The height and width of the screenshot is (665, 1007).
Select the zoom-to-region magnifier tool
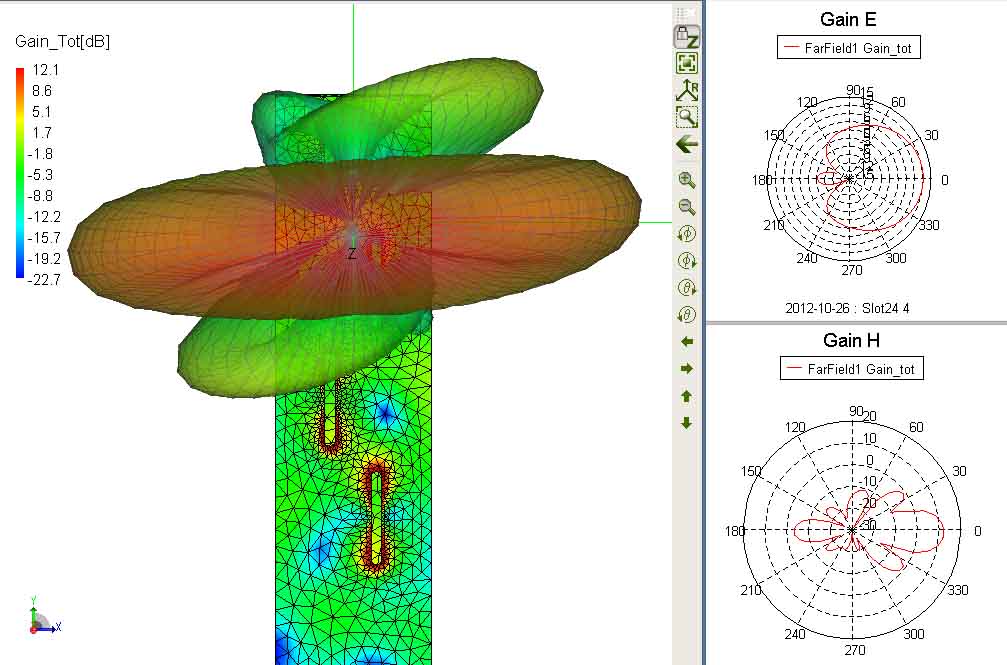click(x=687, y=117)
